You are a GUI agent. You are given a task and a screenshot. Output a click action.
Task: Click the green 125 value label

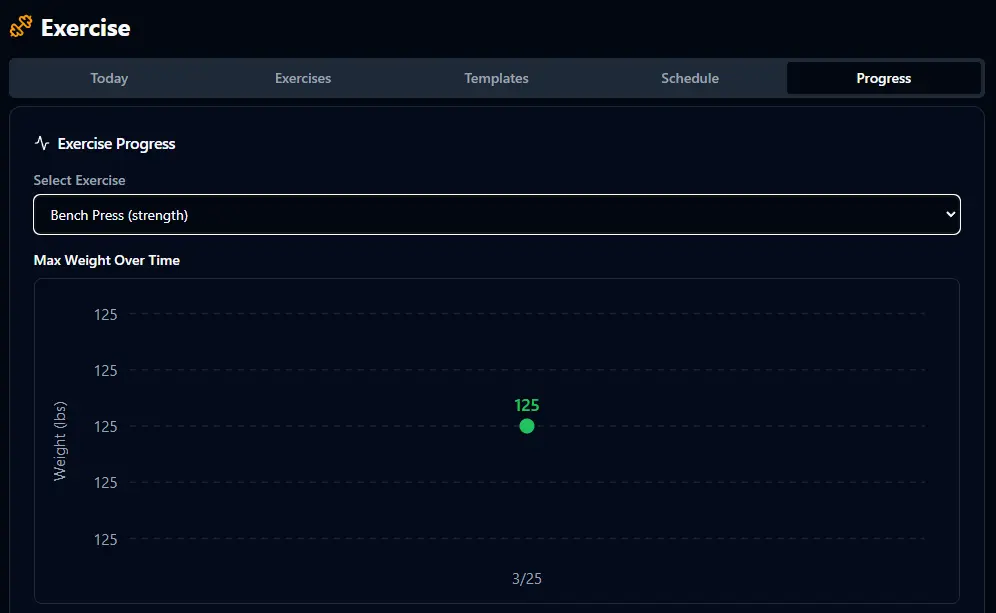527,405
